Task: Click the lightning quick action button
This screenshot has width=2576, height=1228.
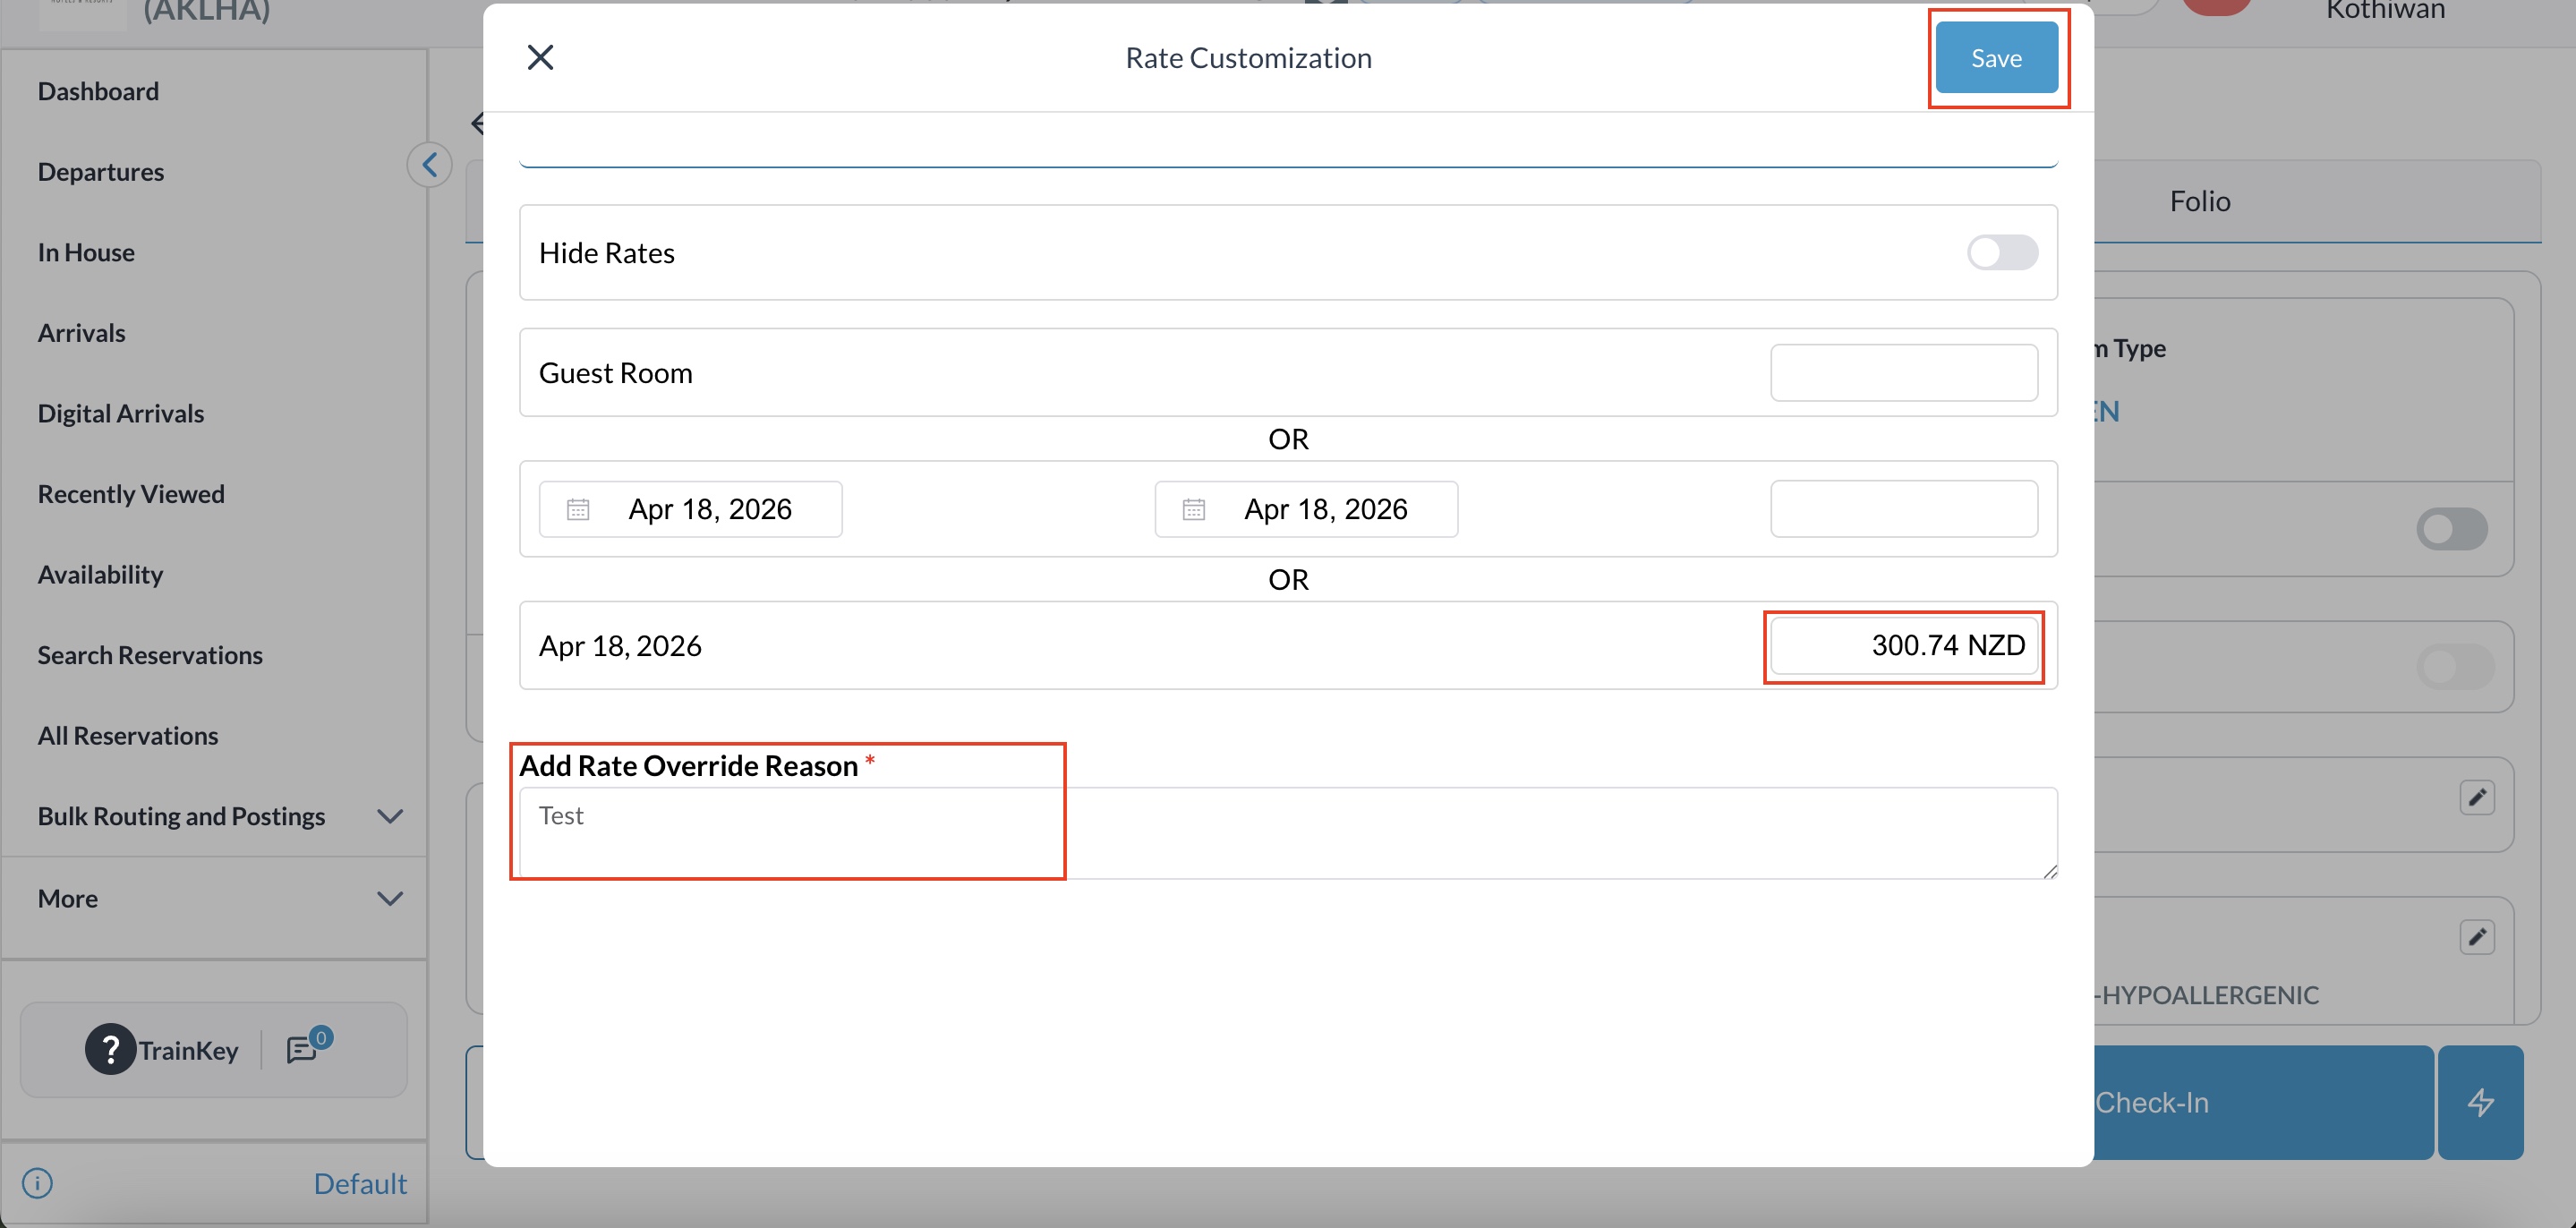Action: tap(2480, 1103)
